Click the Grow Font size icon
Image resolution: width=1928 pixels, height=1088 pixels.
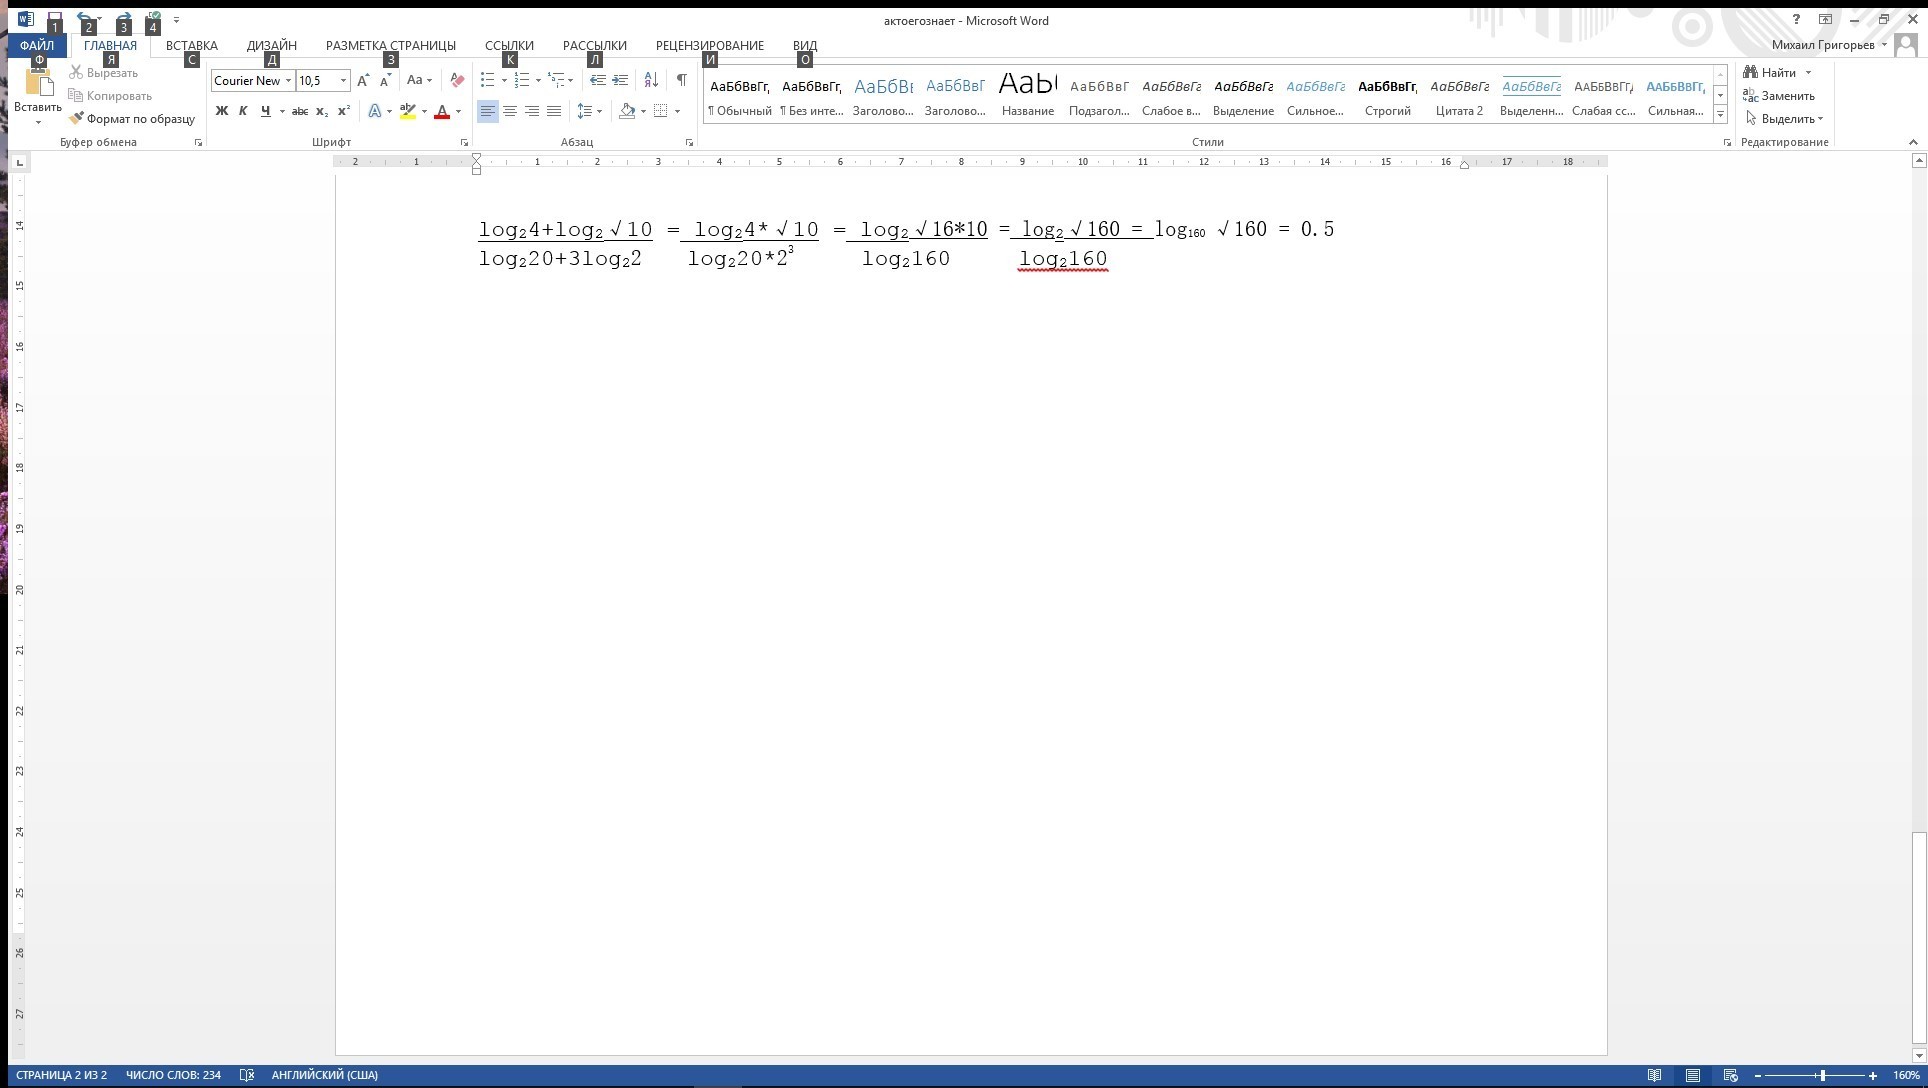(x=363, y=80)
